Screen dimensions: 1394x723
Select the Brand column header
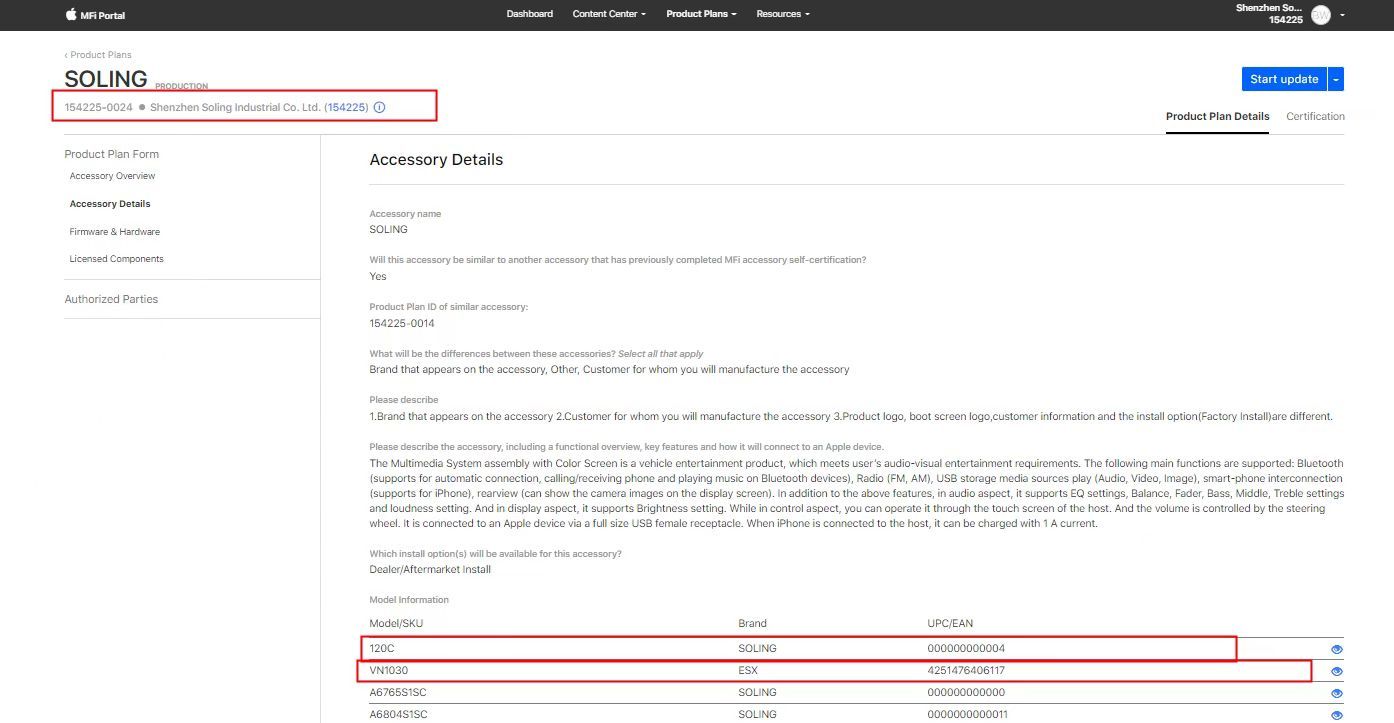tap(752, 623)
